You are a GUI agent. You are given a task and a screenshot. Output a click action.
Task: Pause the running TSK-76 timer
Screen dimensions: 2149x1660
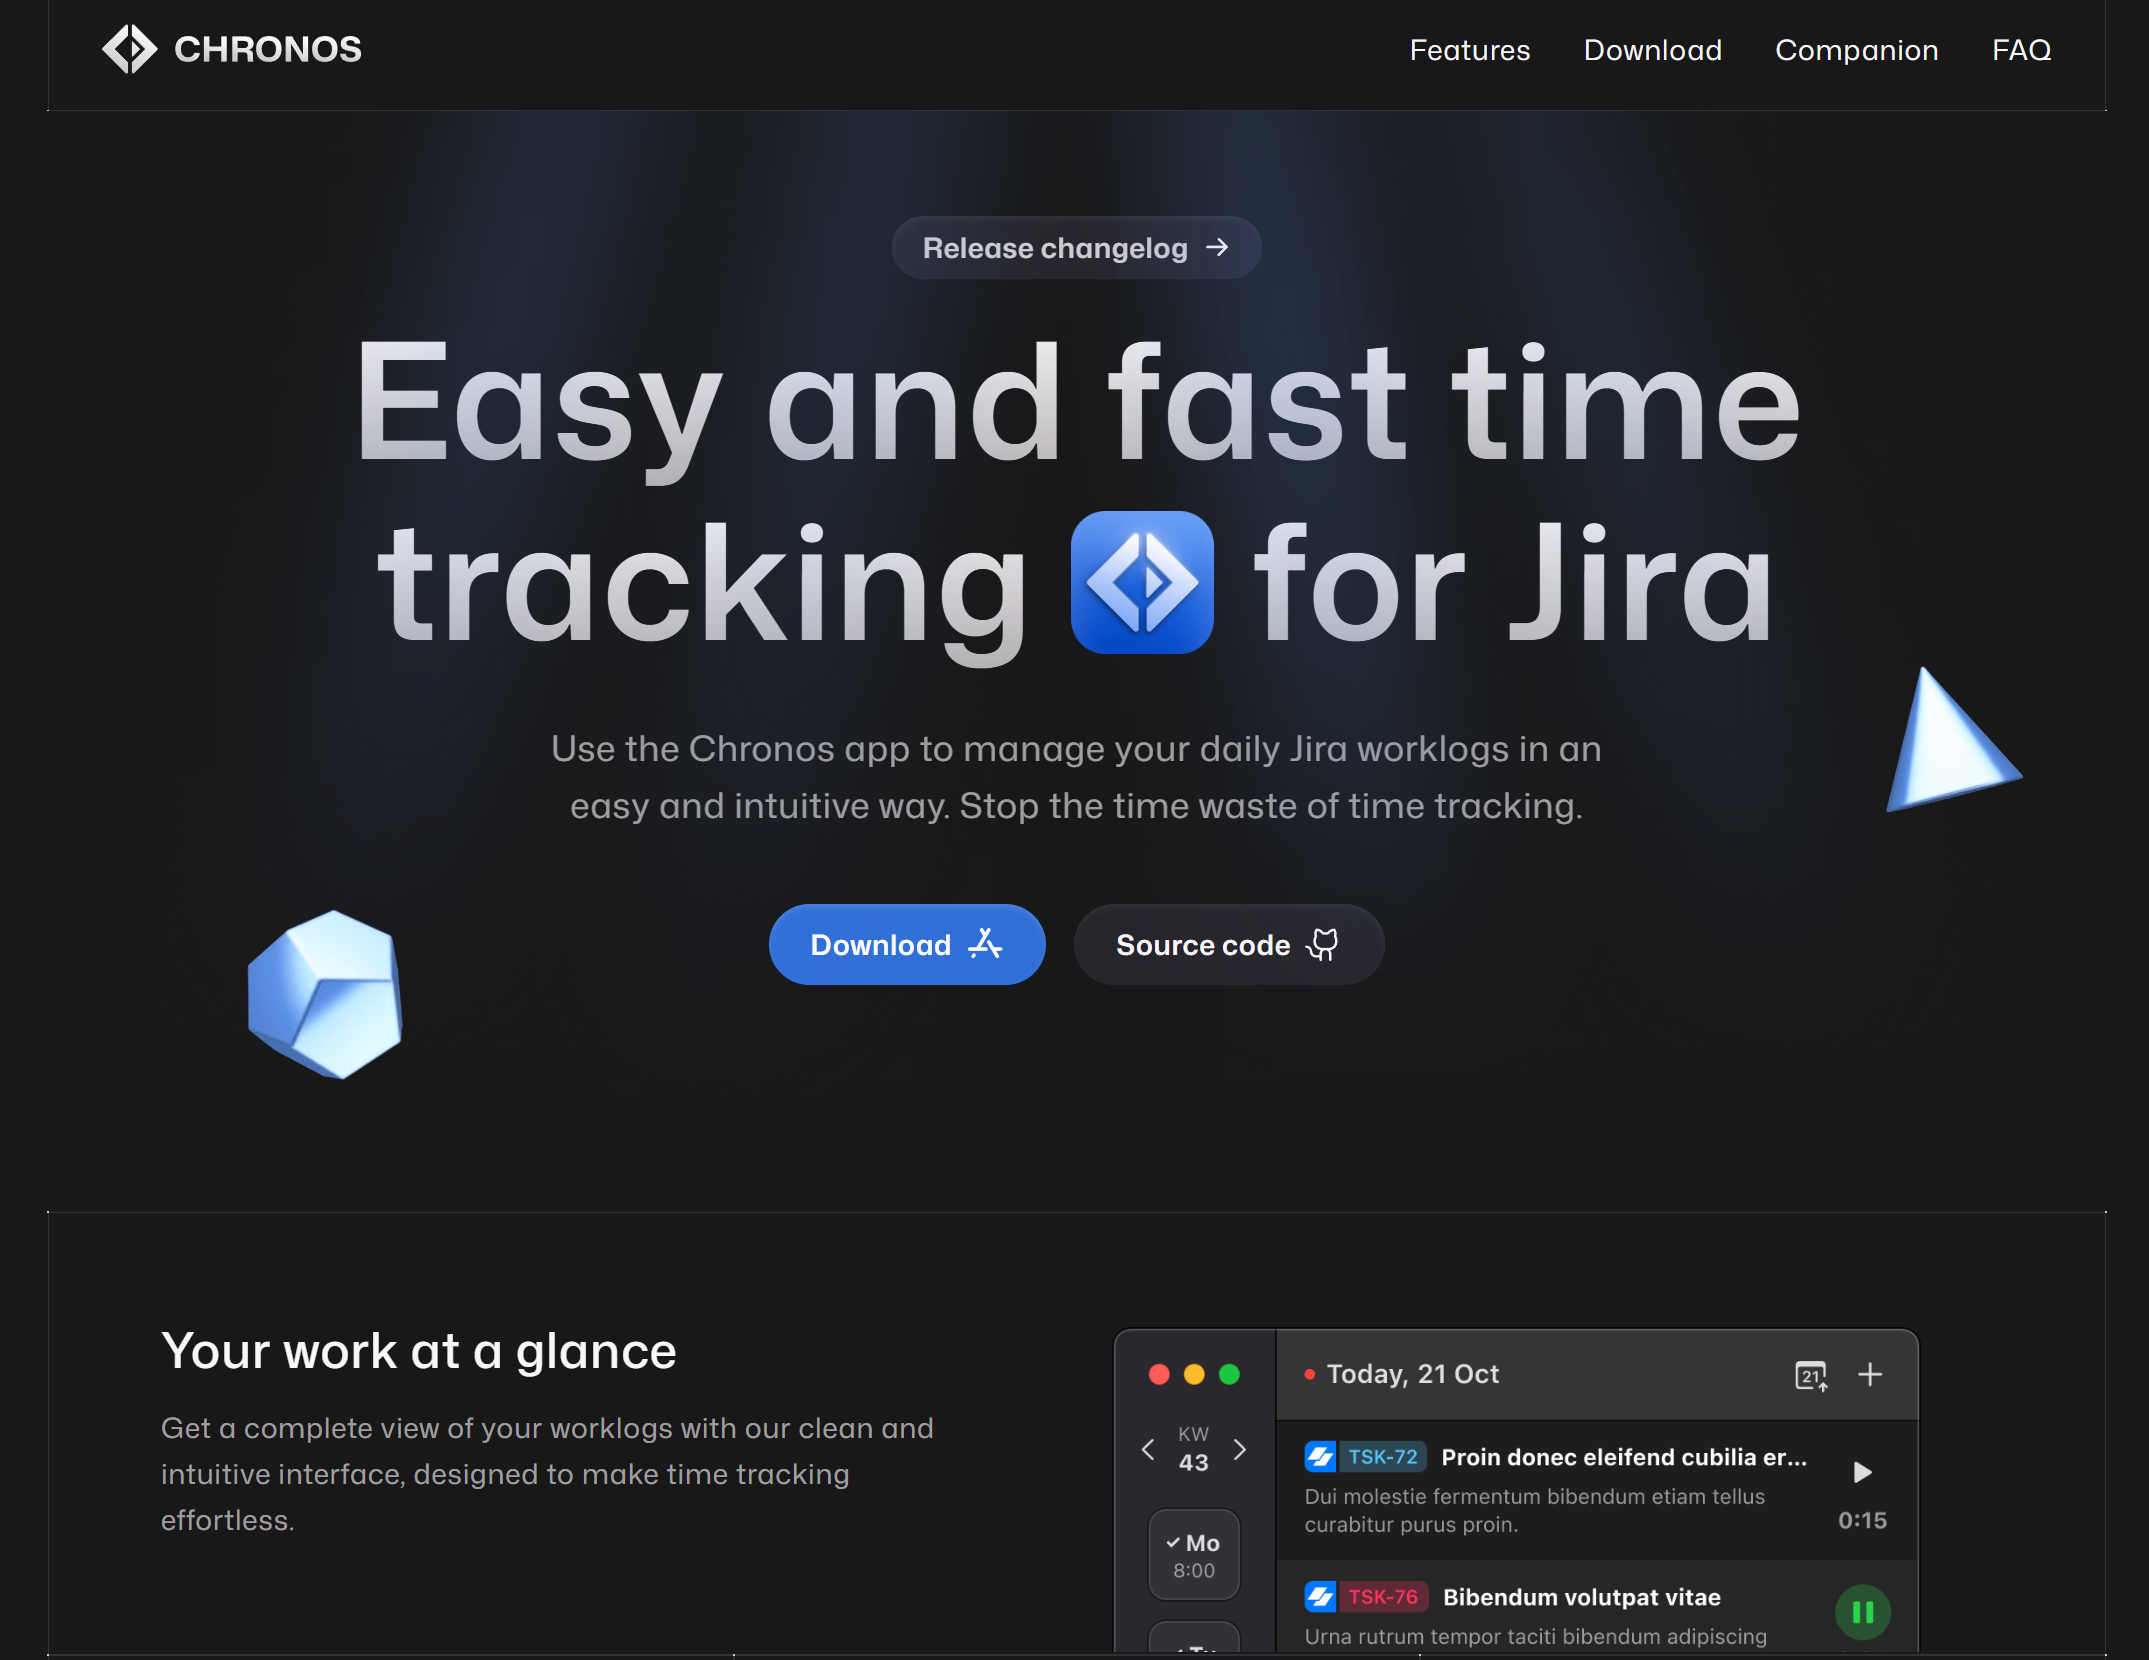tap(1862, 1612)
